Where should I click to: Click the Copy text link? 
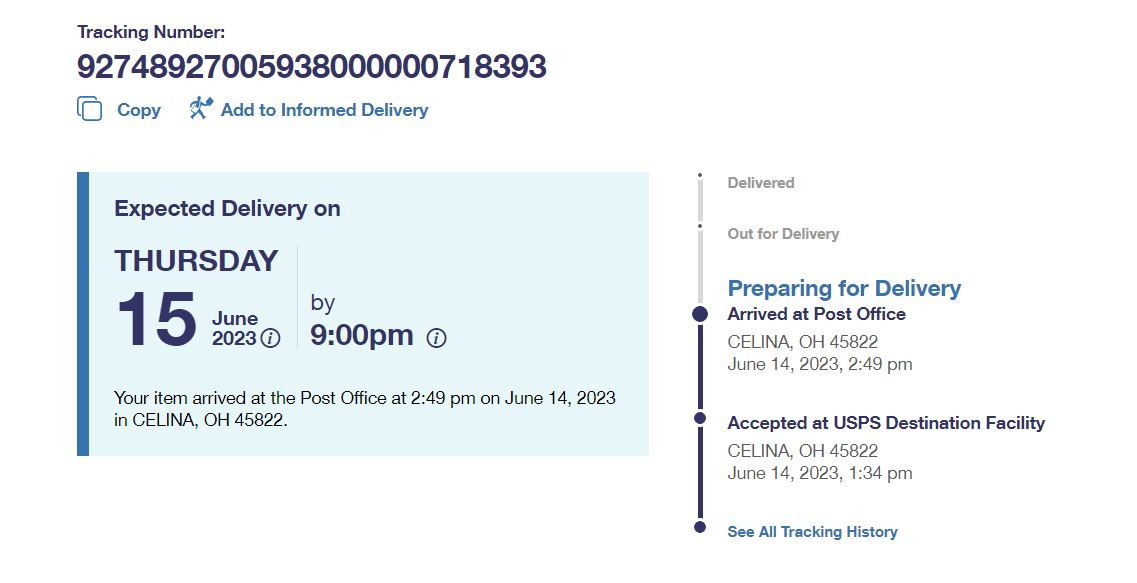tap(138, 110)
